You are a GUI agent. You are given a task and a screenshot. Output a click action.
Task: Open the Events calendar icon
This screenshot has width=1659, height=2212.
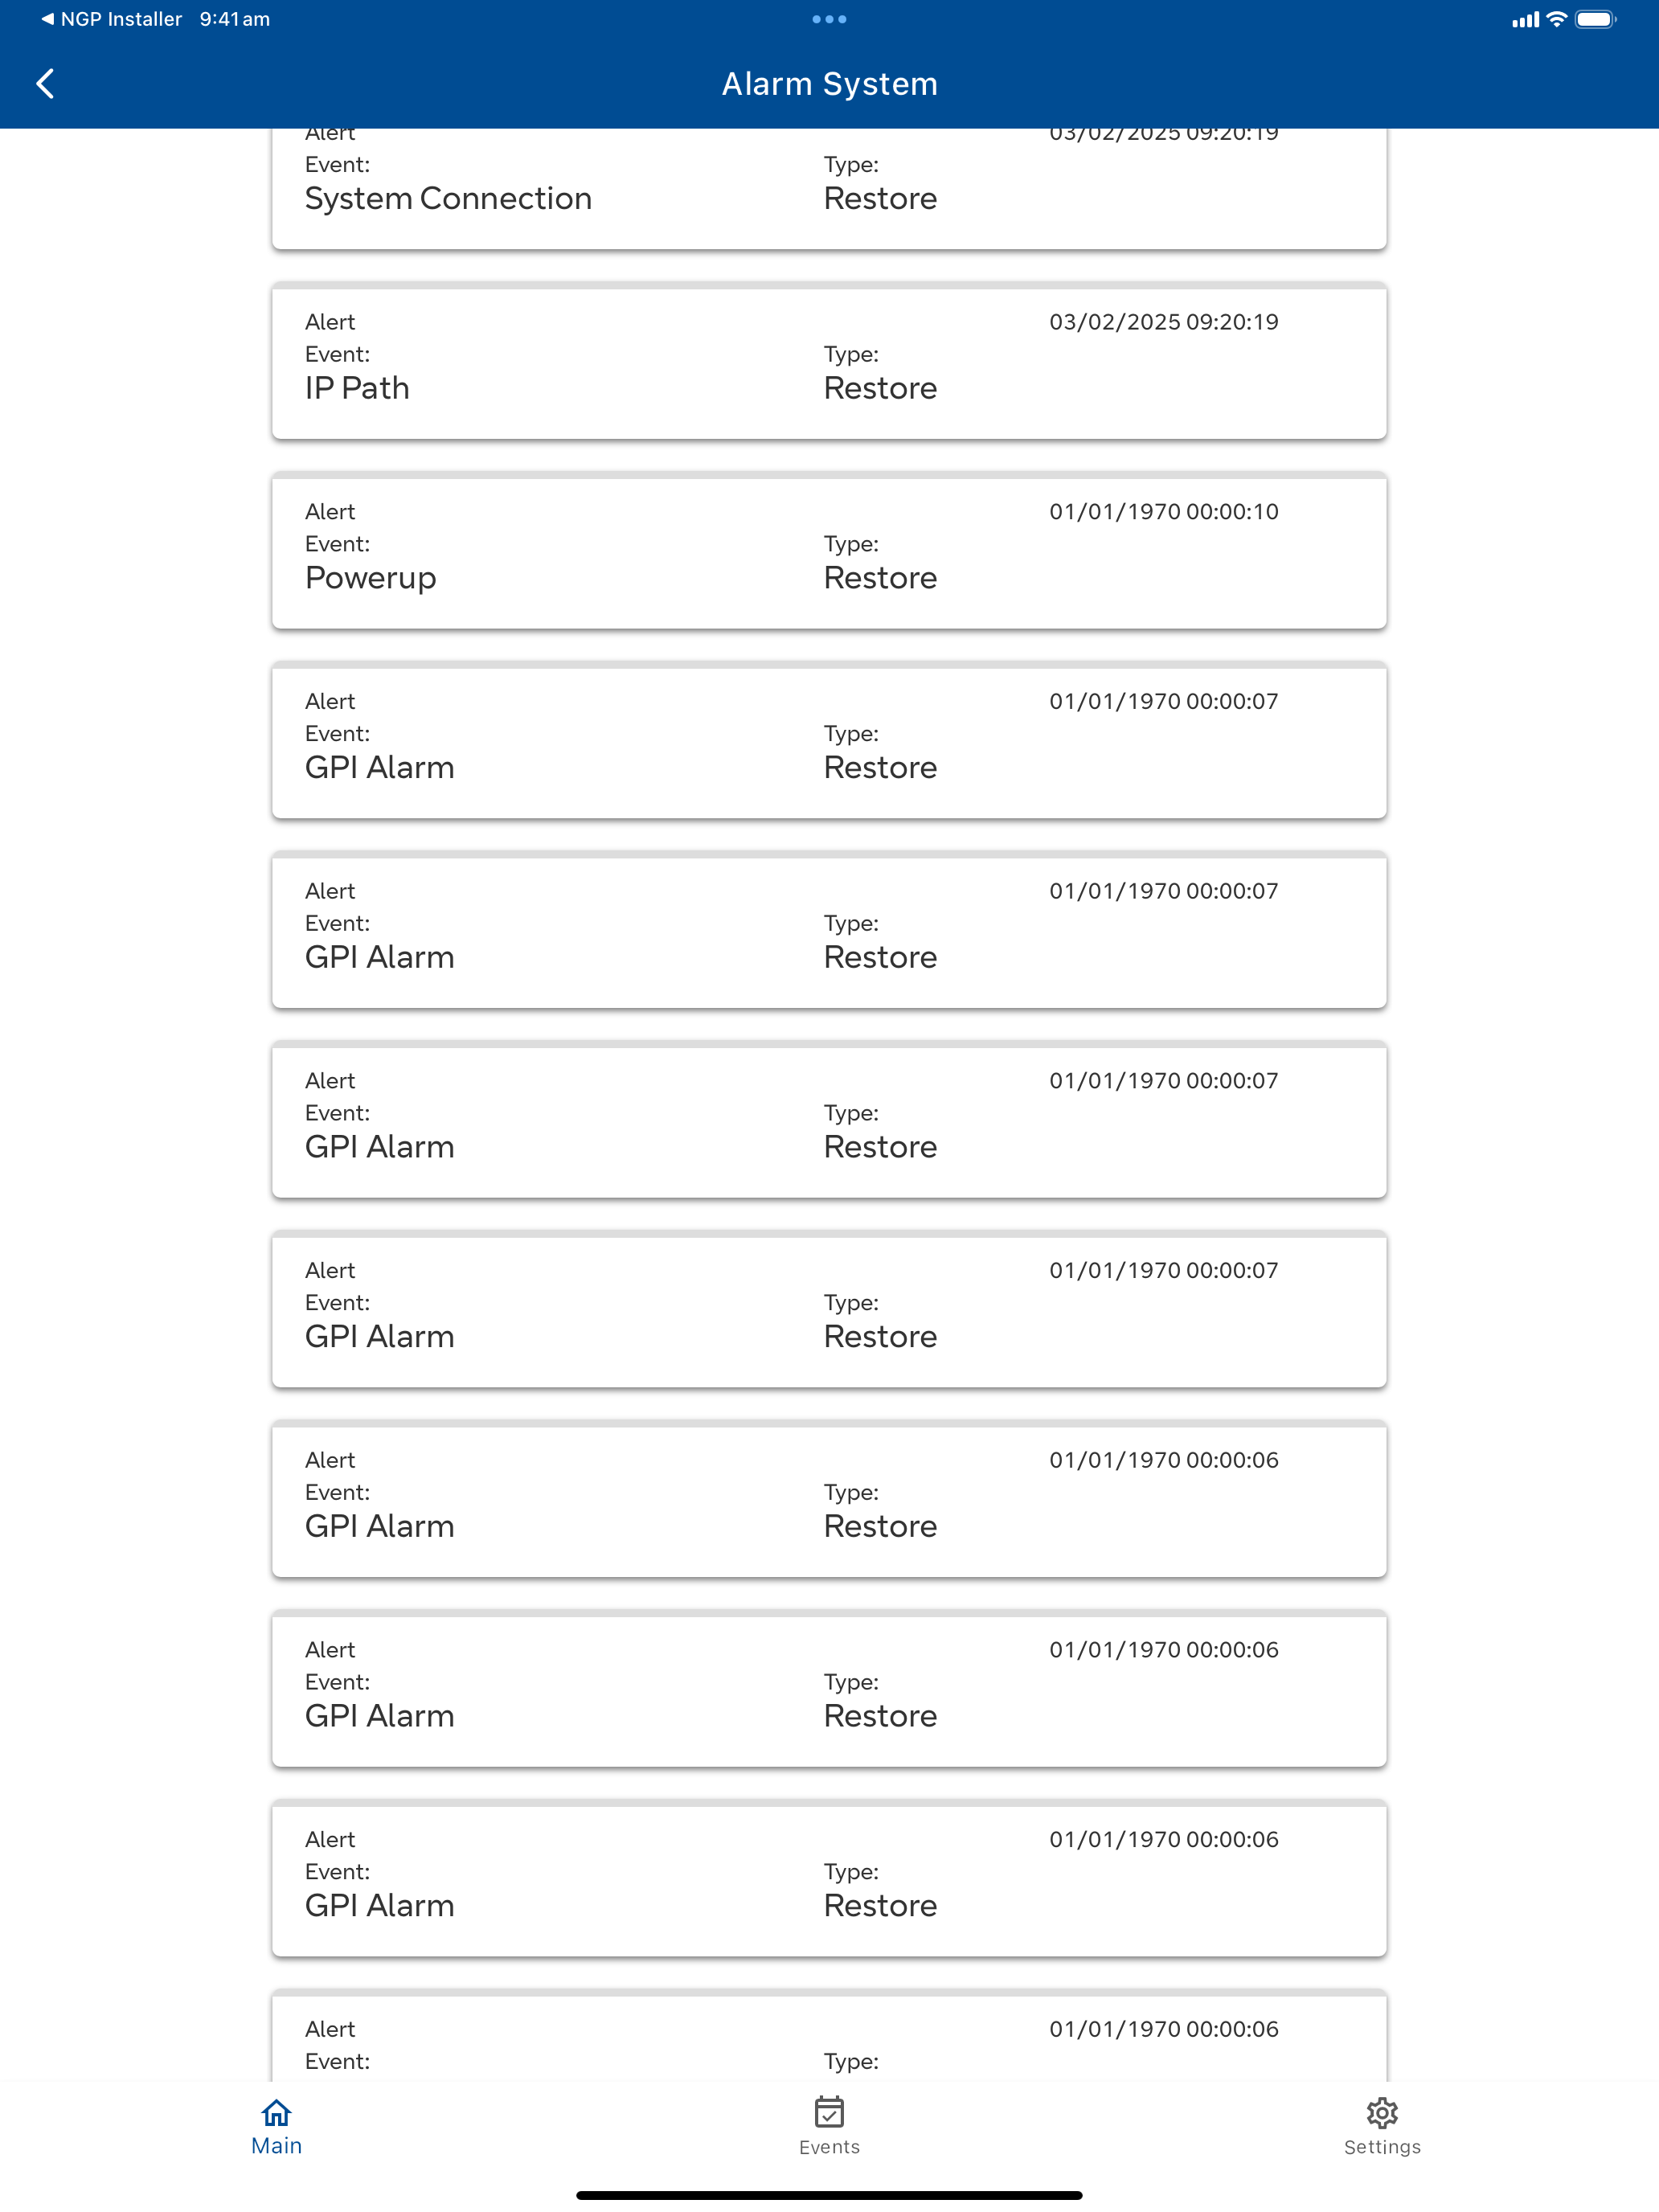829,2112
